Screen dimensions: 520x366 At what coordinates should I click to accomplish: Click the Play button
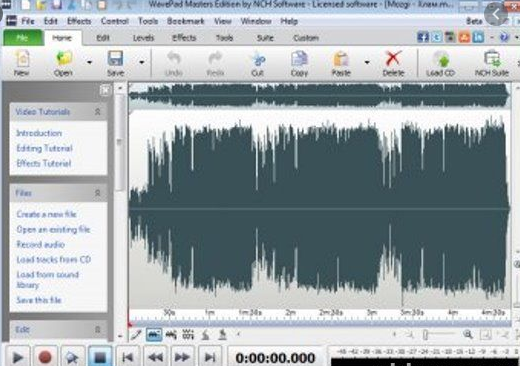[x=17, y=357]
